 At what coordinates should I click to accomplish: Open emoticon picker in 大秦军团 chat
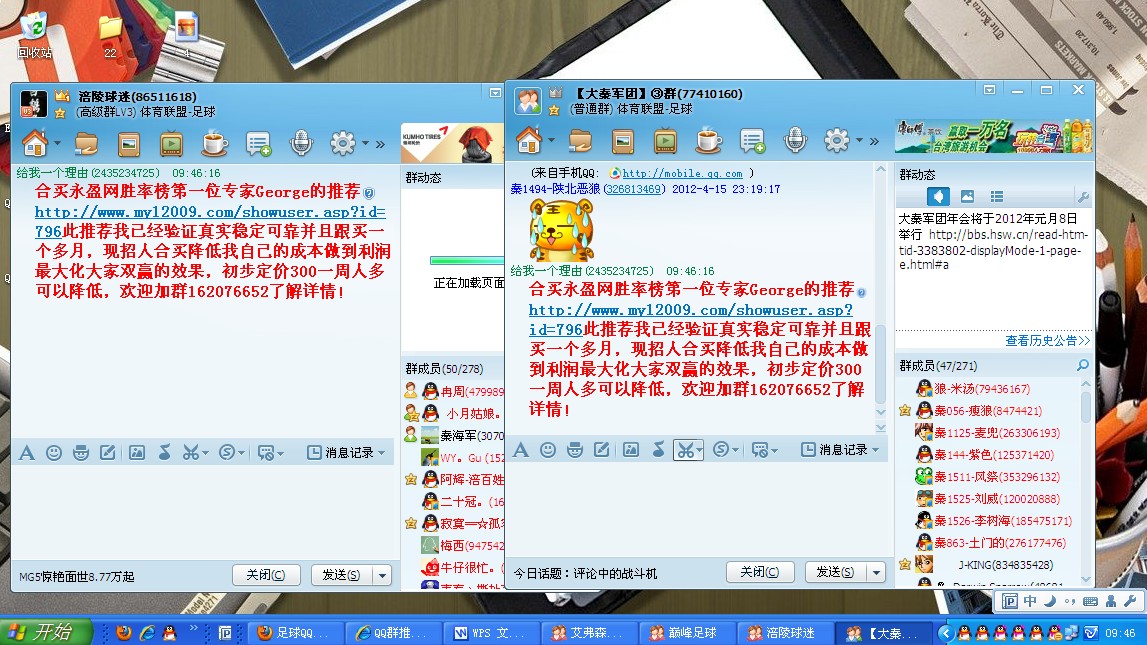[548, 450]
